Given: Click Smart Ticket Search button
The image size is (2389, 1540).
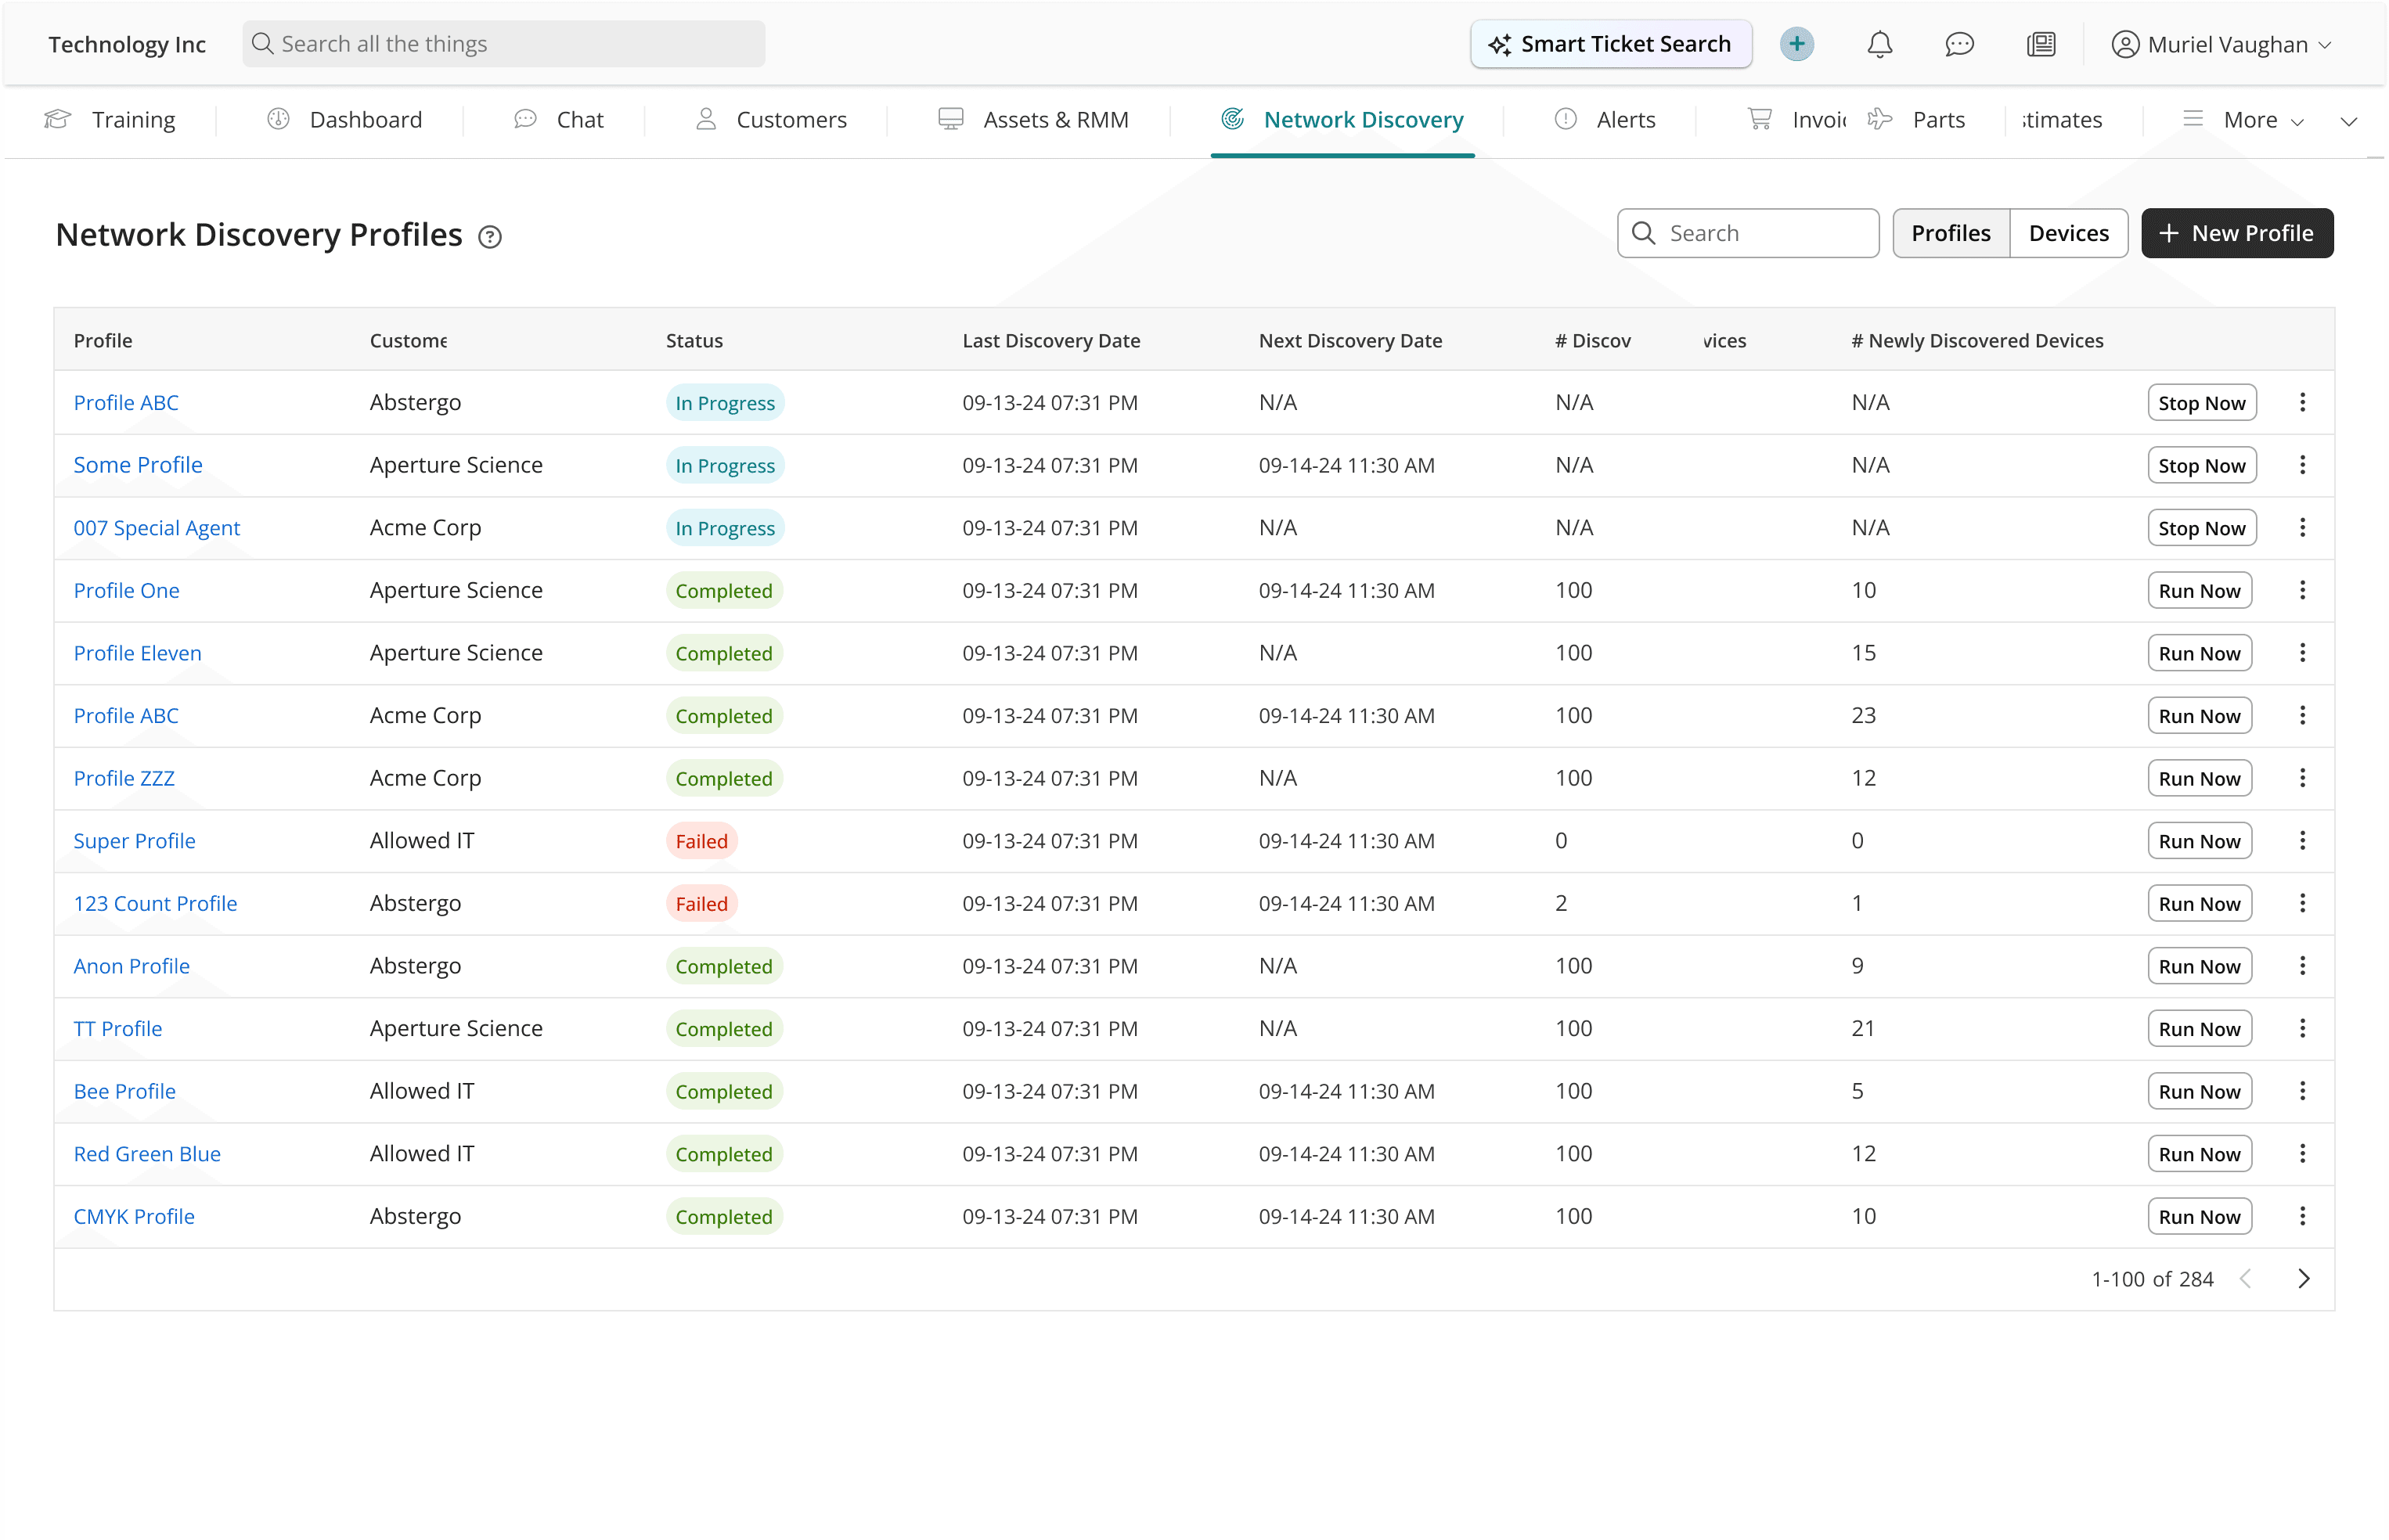Looking at the screenshot, I should tap(1610, 44).
